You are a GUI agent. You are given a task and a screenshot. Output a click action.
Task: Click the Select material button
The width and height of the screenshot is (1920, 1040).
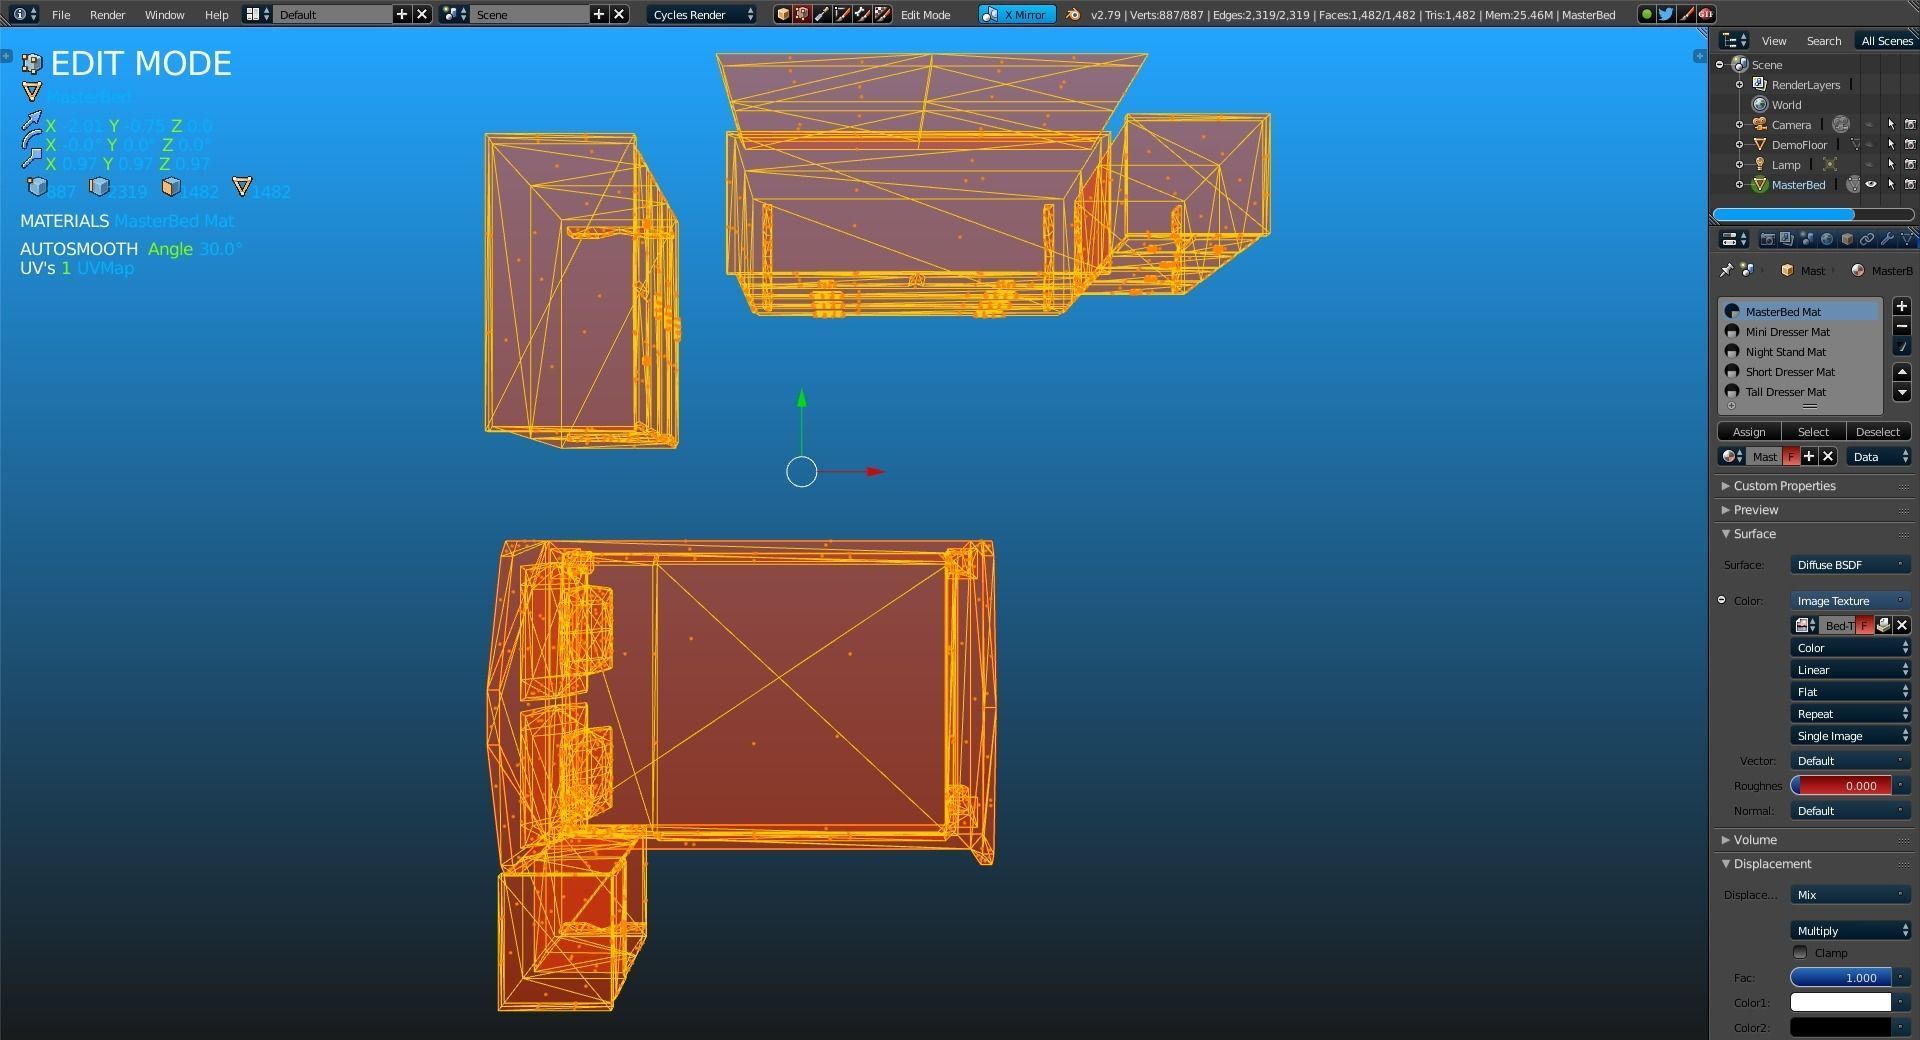pos(1813,431)
